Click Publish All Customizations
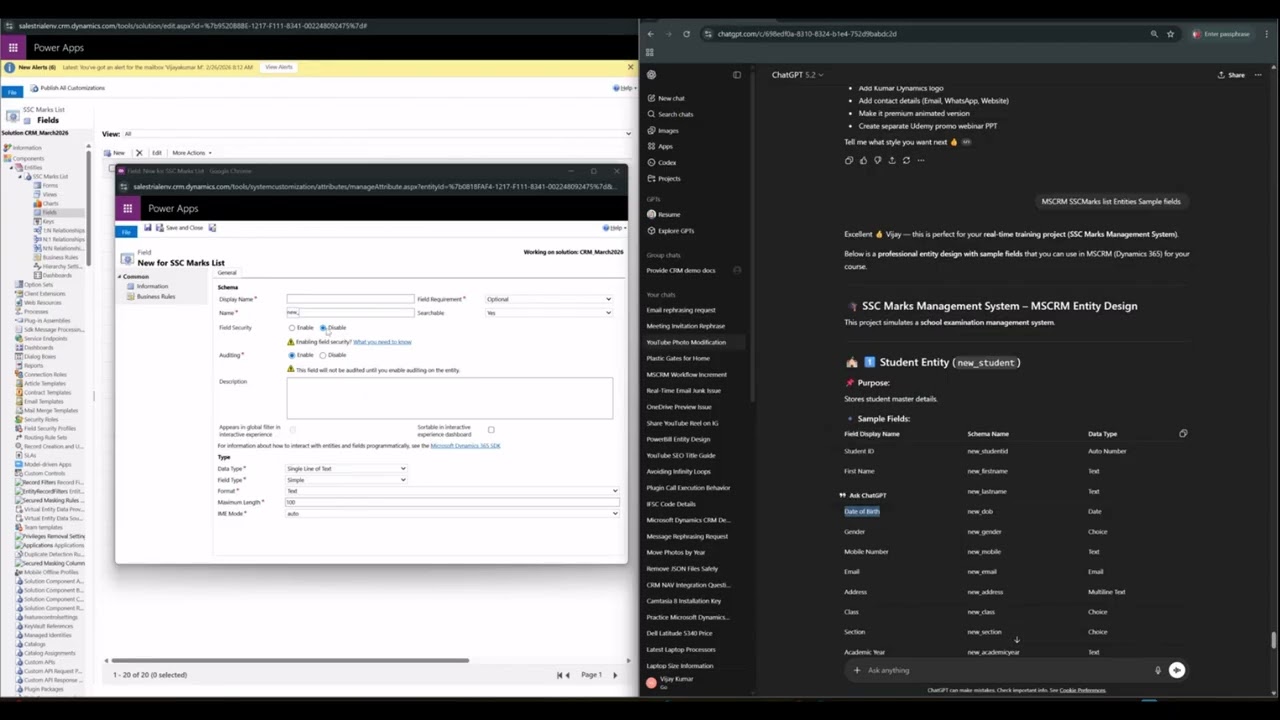 click(x=67, y=88)
